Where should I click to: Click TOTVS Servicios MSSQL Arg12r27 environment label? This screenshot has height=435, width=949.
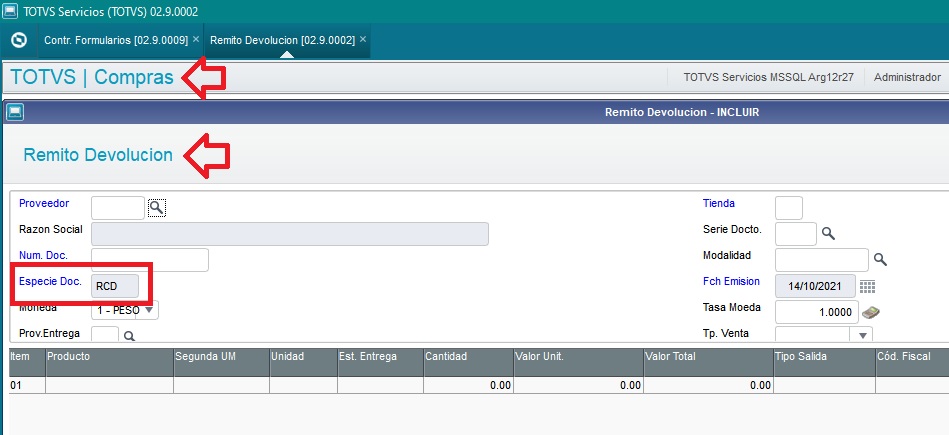(x=769, y=77)
